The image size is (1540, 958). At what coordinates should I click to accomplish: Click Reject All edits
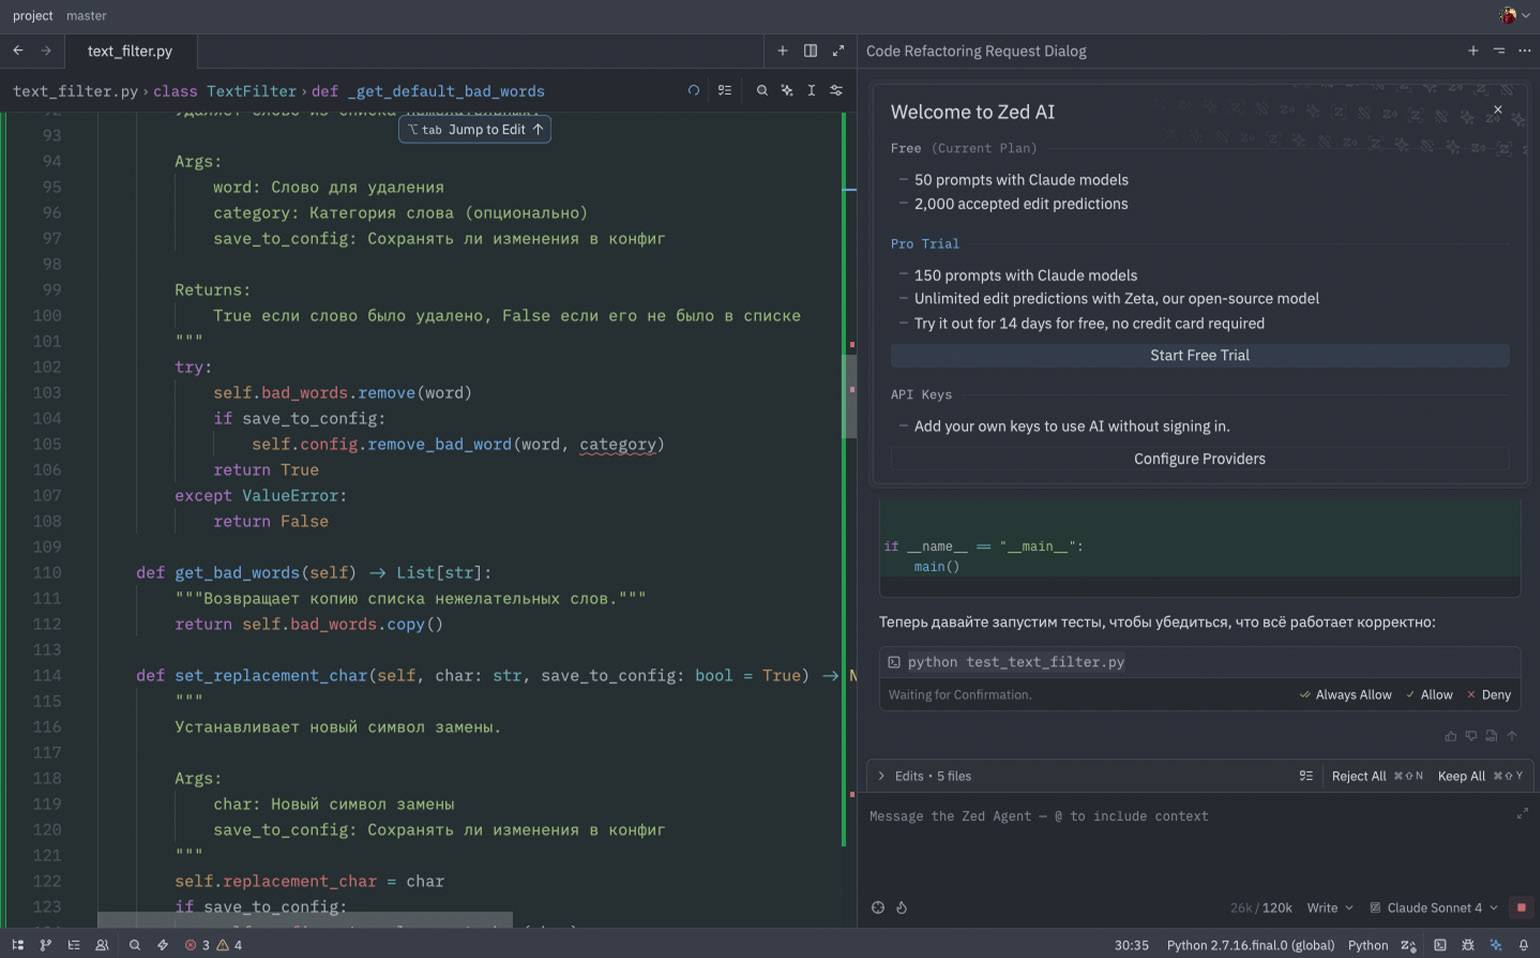pos(1378,776)
